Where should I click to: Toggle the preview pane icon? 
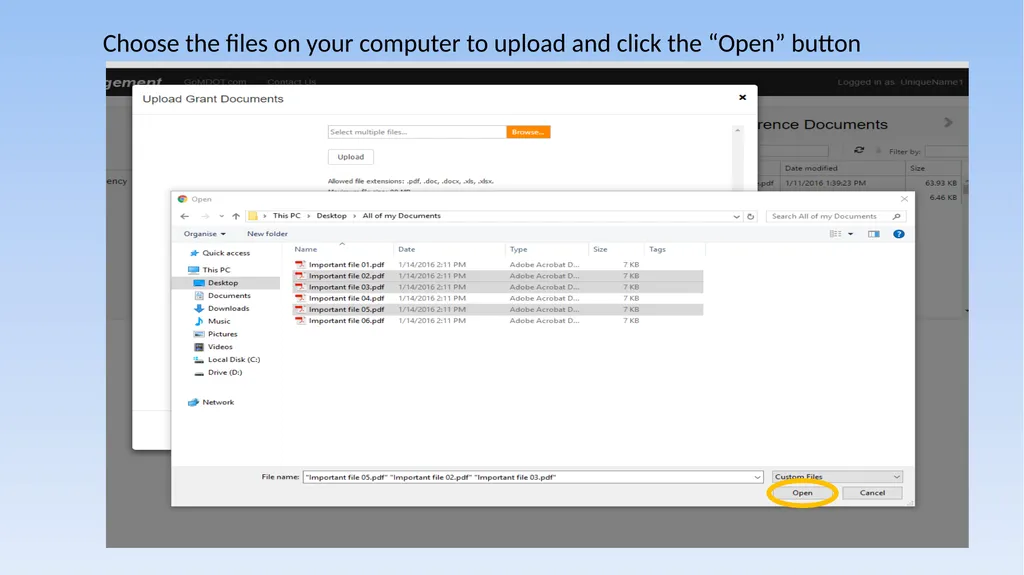pos(873,234)
